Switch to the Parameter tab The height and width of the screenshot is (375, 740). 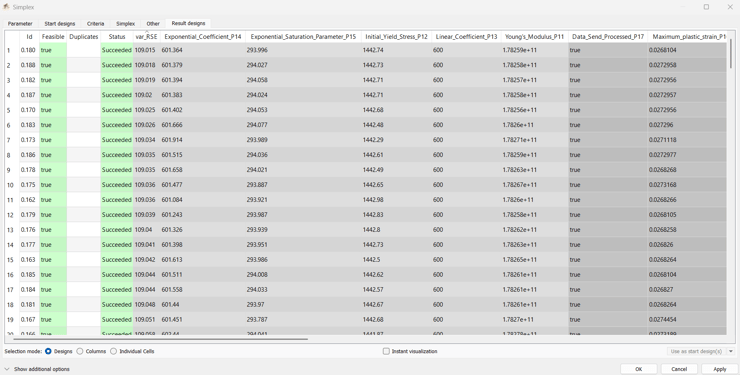pos(20,24)
